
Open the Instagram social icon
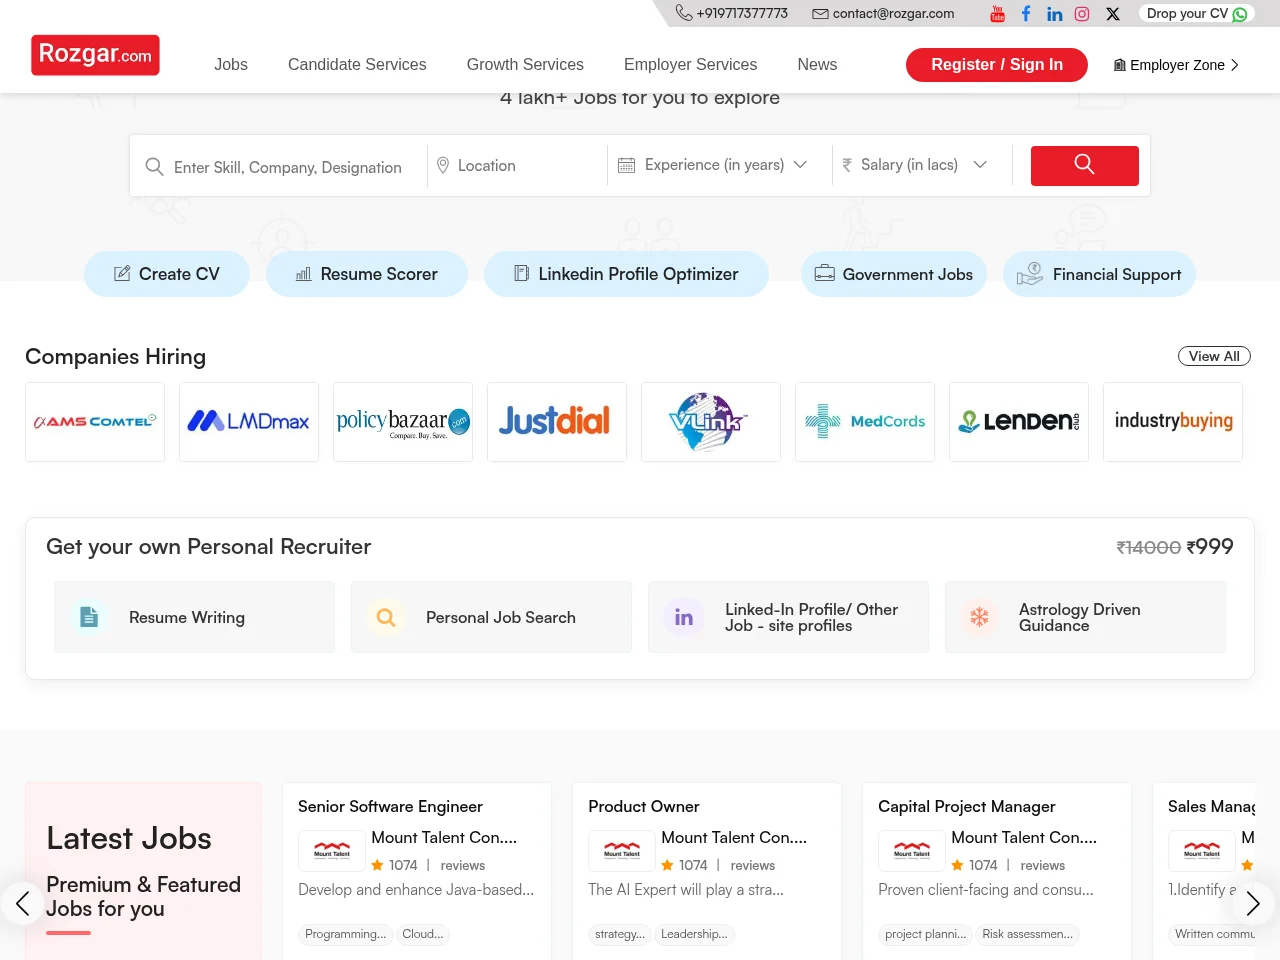click(x=1082, y=13)
